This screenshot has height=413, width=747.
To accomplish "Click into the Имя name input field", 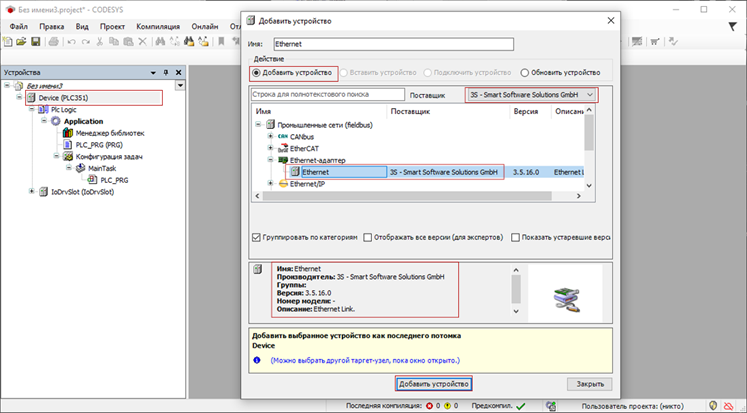I will pyautogui.click(x=394, y=44).
